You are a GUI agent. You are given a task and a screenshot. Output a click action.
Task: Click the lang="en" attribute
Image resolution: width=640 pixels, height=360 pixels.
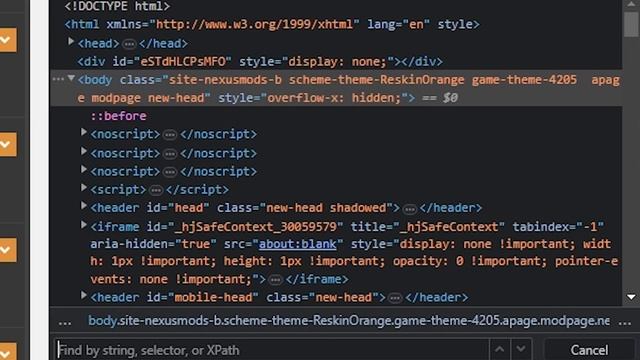[x=398, y=24]
